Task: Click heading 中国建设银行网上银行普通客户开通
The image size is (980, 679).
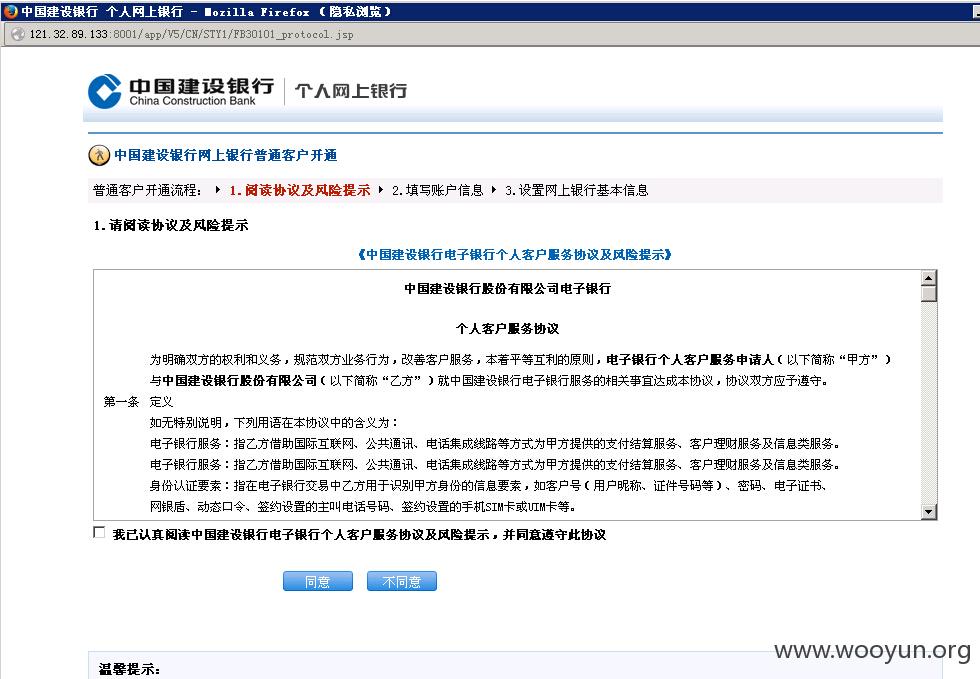Action: [x=226, y=155]
